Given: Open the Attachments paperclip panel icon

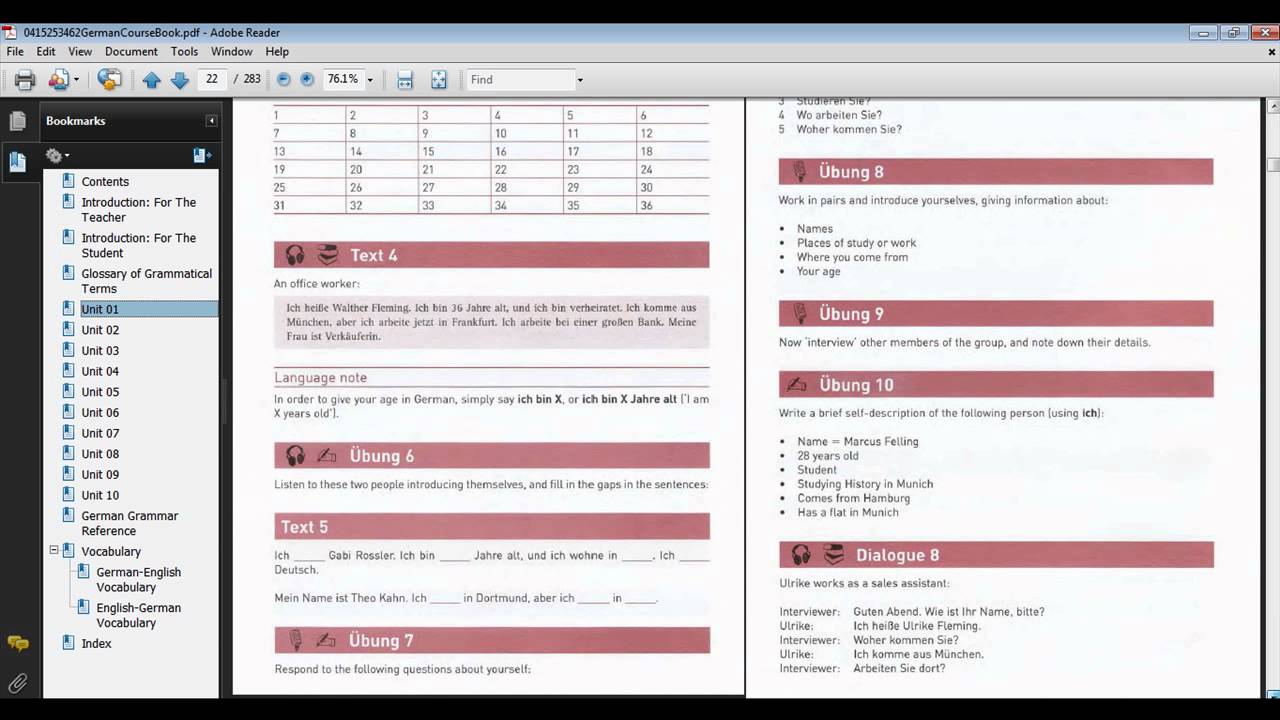Looking at the screenshot, I should 18,684.
